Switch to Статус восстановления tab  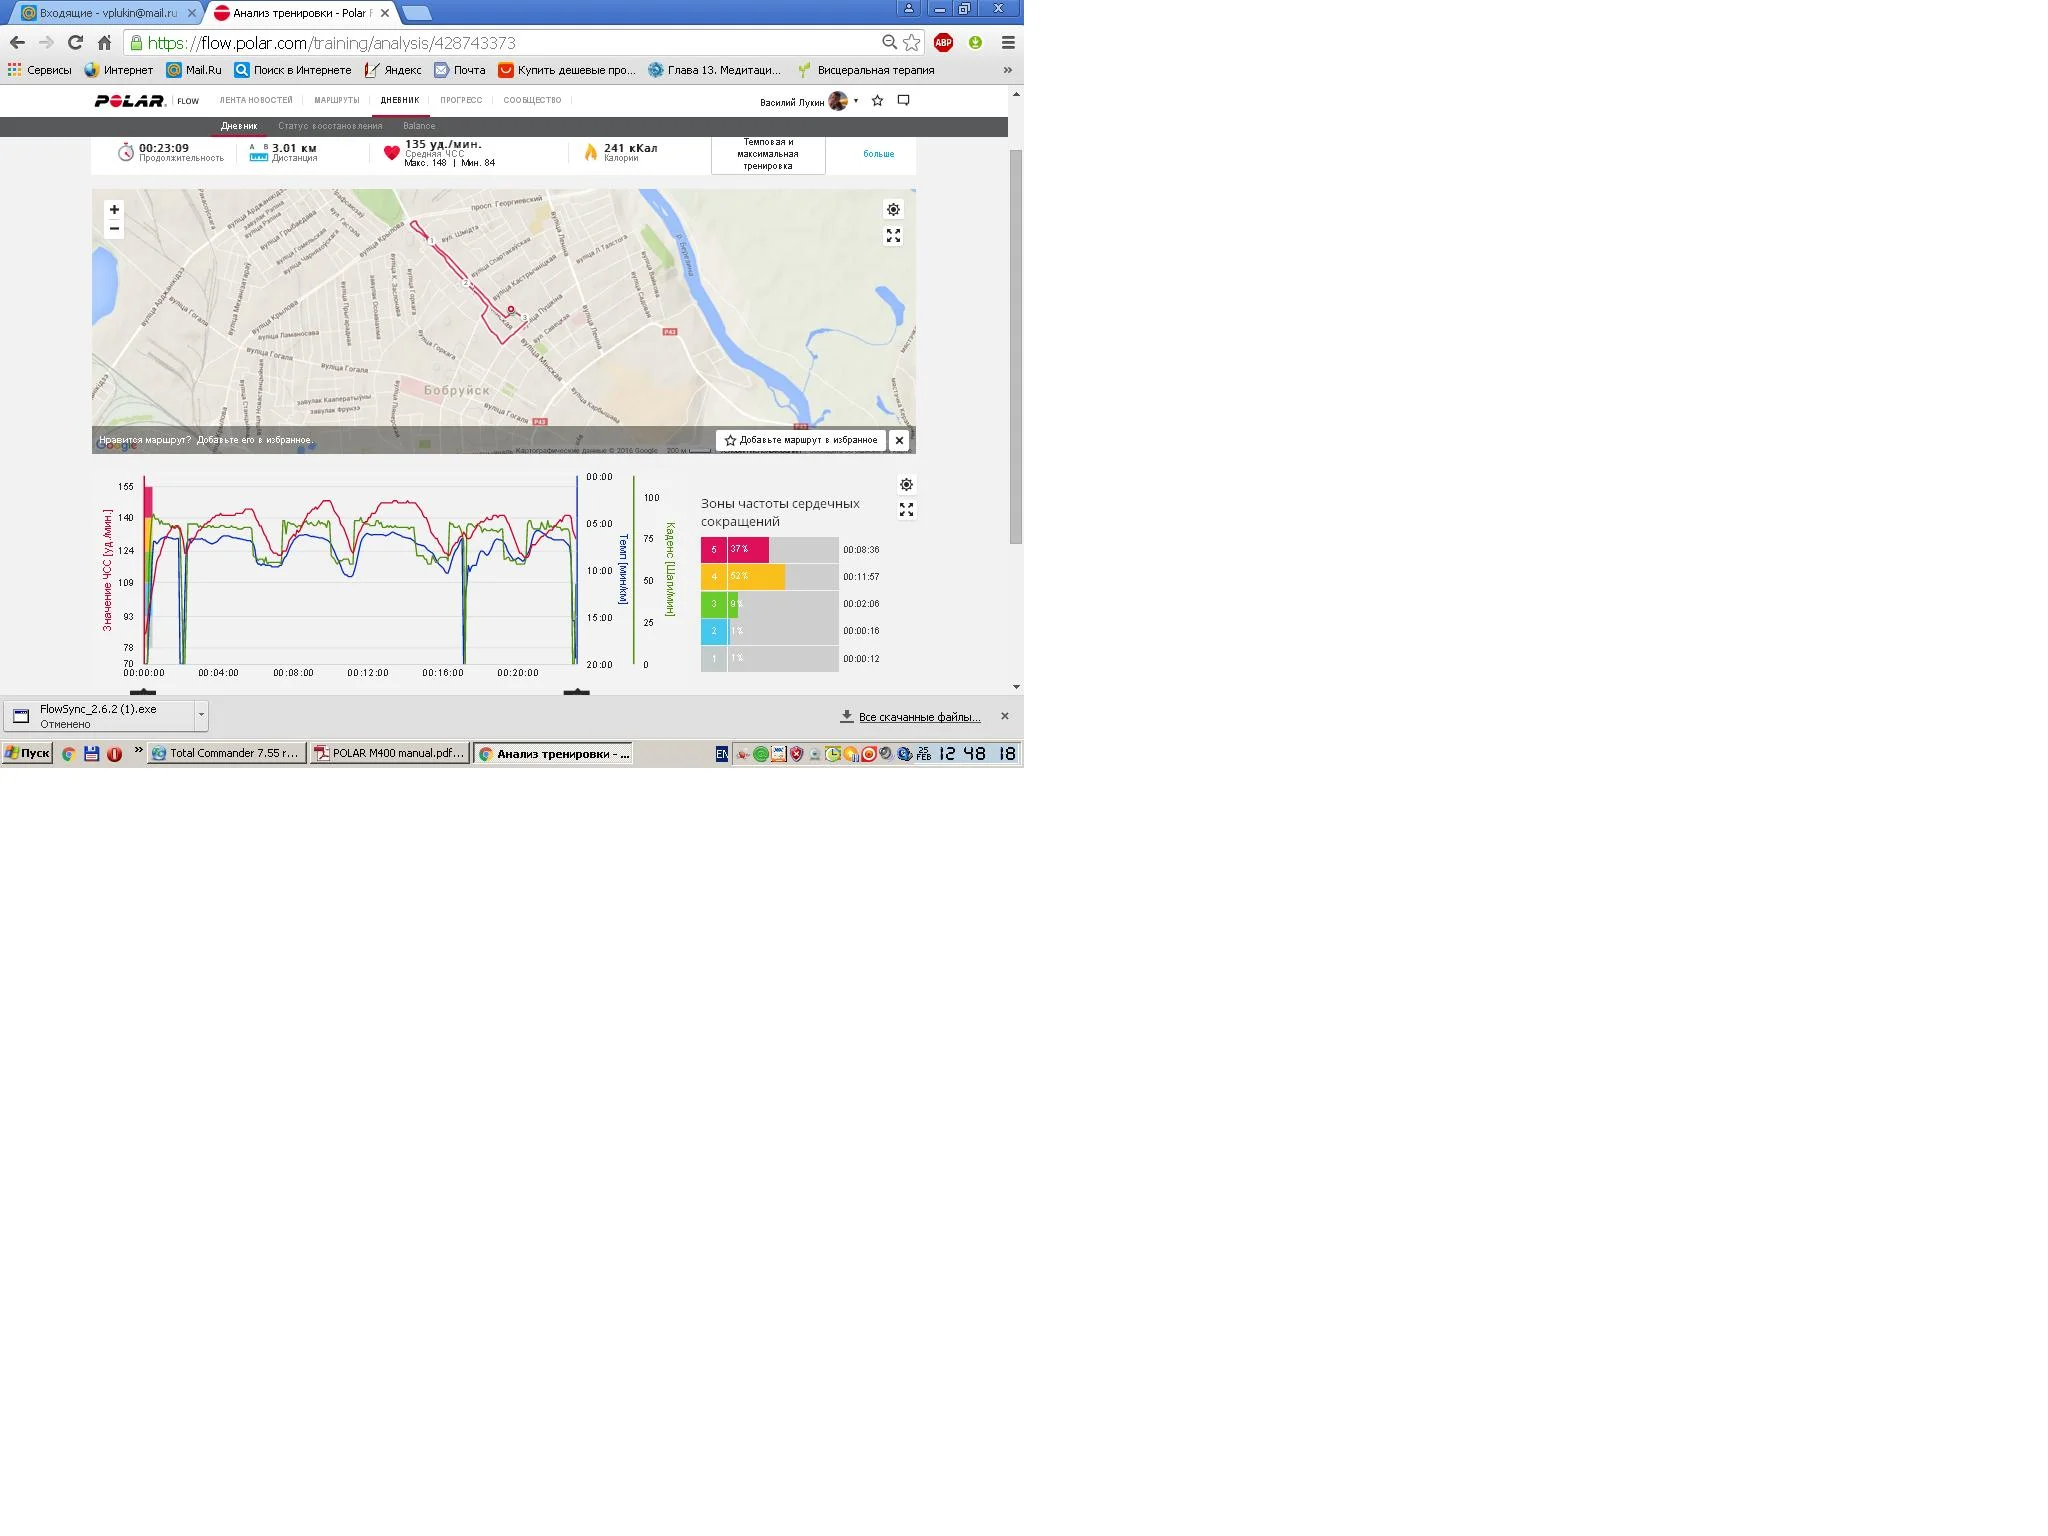(x=330, y=126)
